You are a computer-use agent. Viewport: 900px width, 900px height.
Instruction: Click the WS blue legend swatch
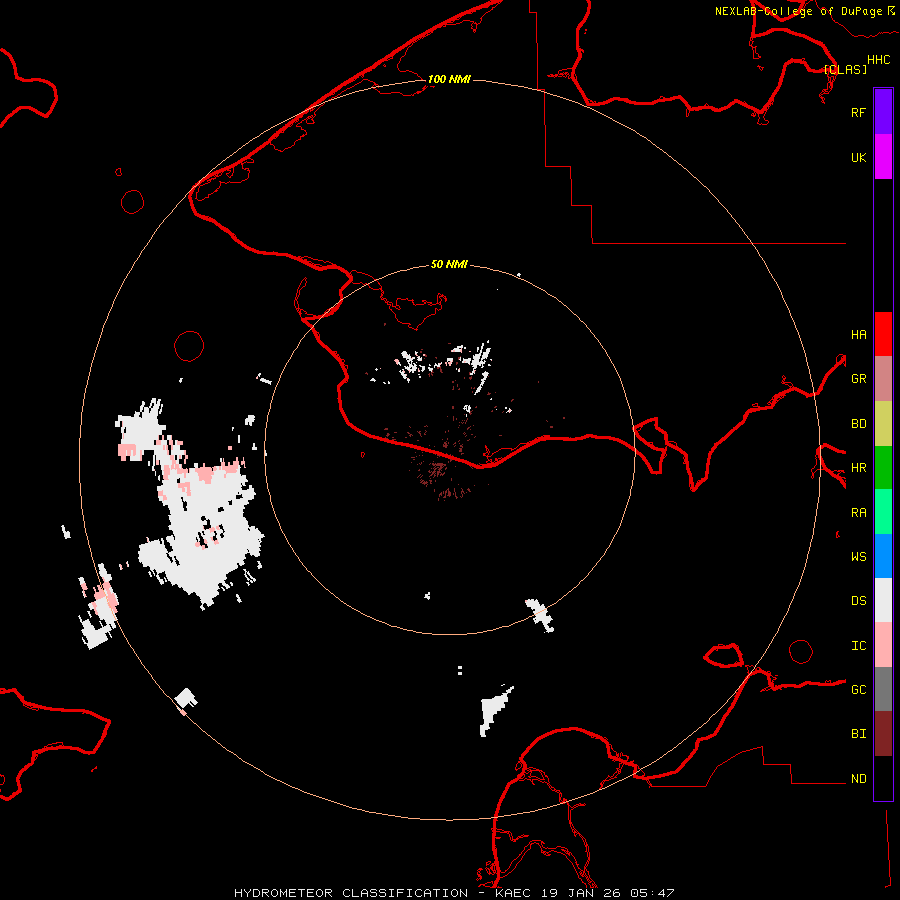pos(883,556)
